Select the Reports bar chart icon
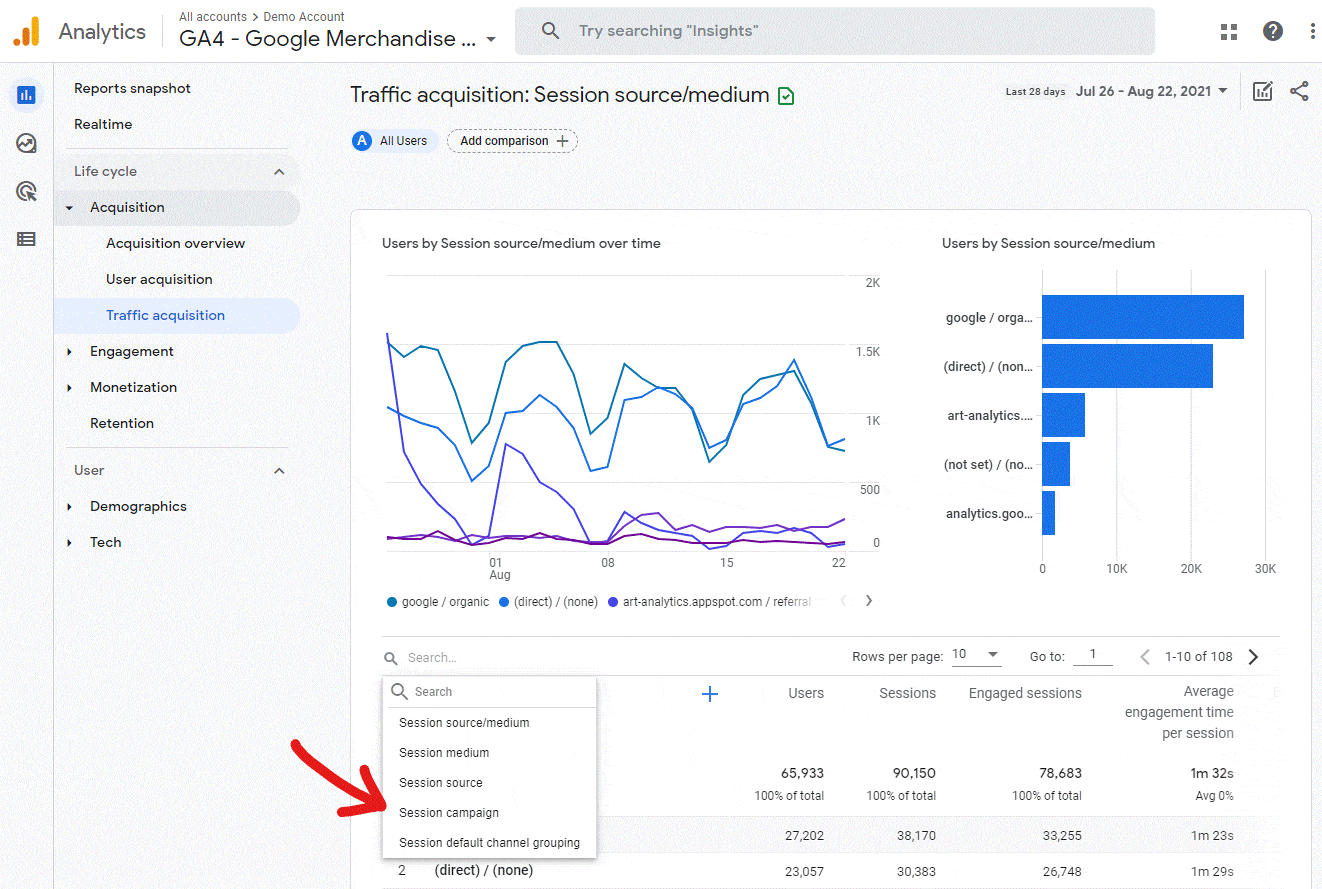This screenshot has height=889, width=1322. pyautogui.click(x=26, y=95)
